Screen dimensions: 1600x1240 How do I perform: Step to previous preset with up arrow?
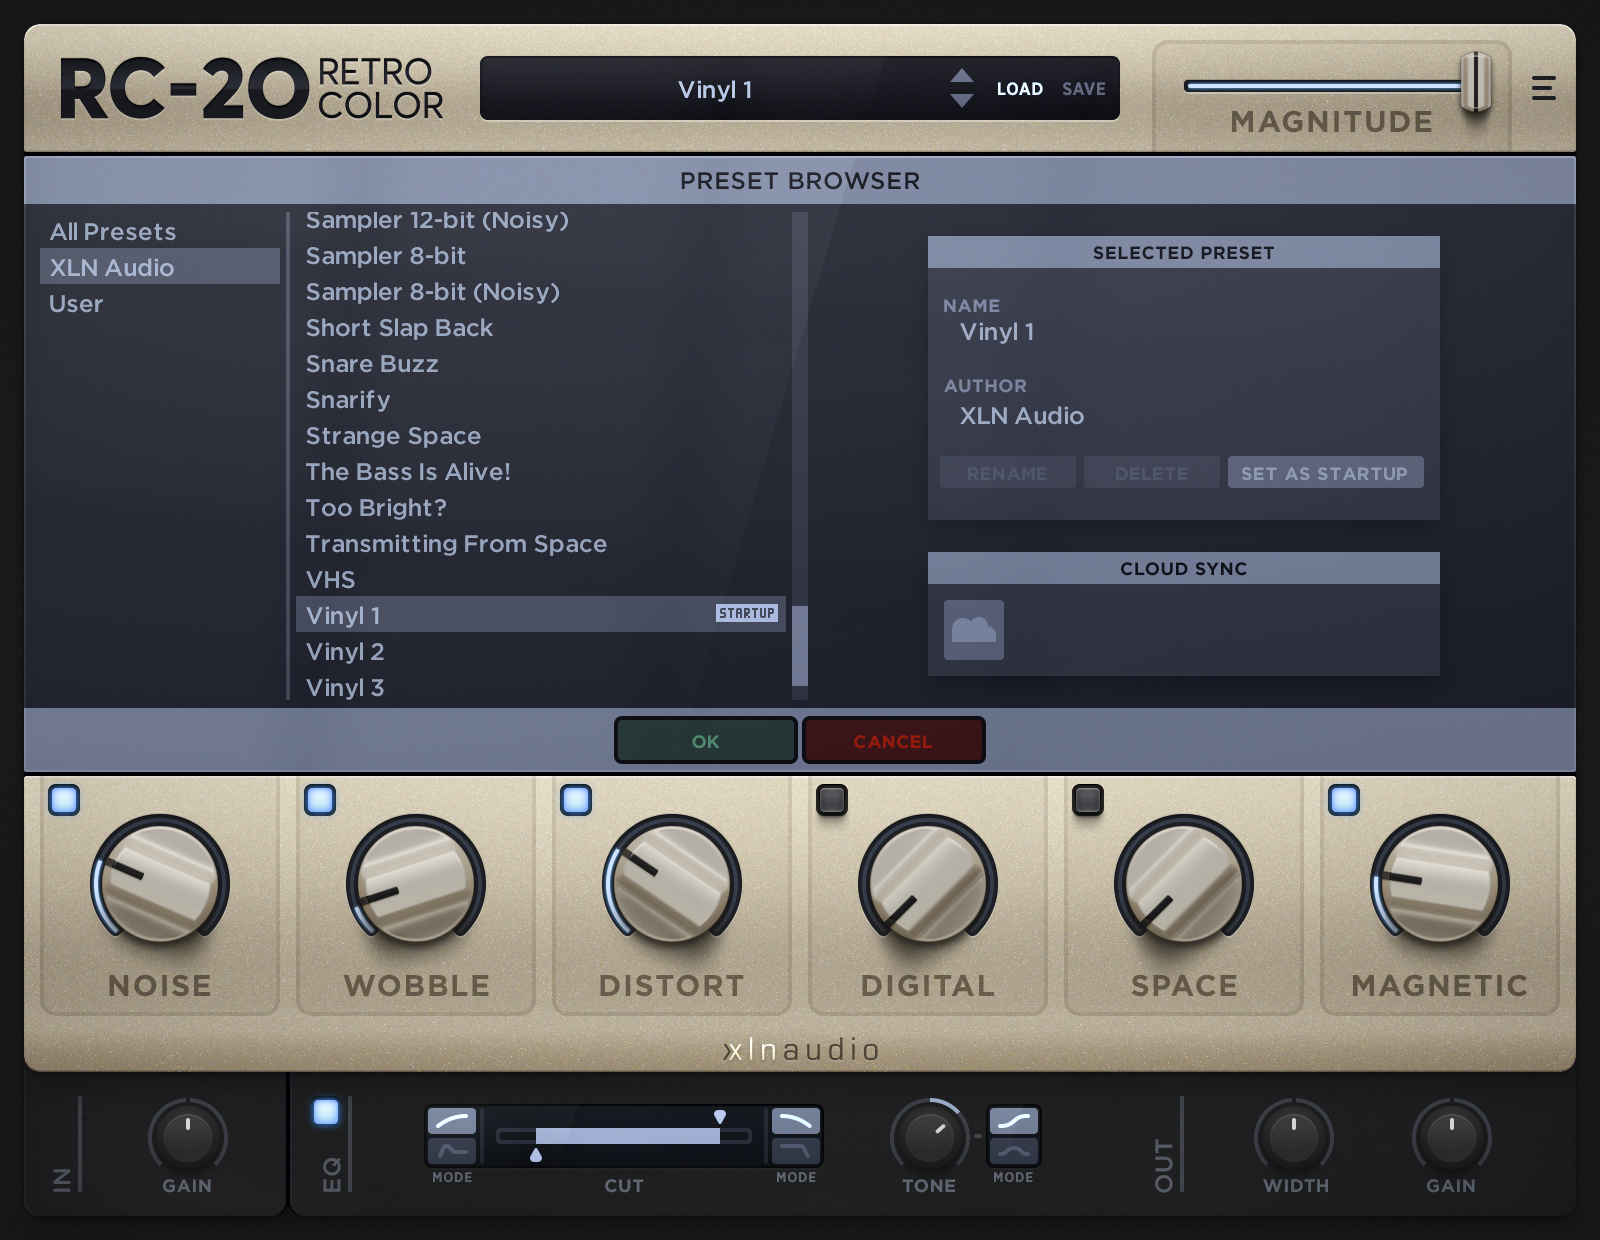[x=962, y=76]
